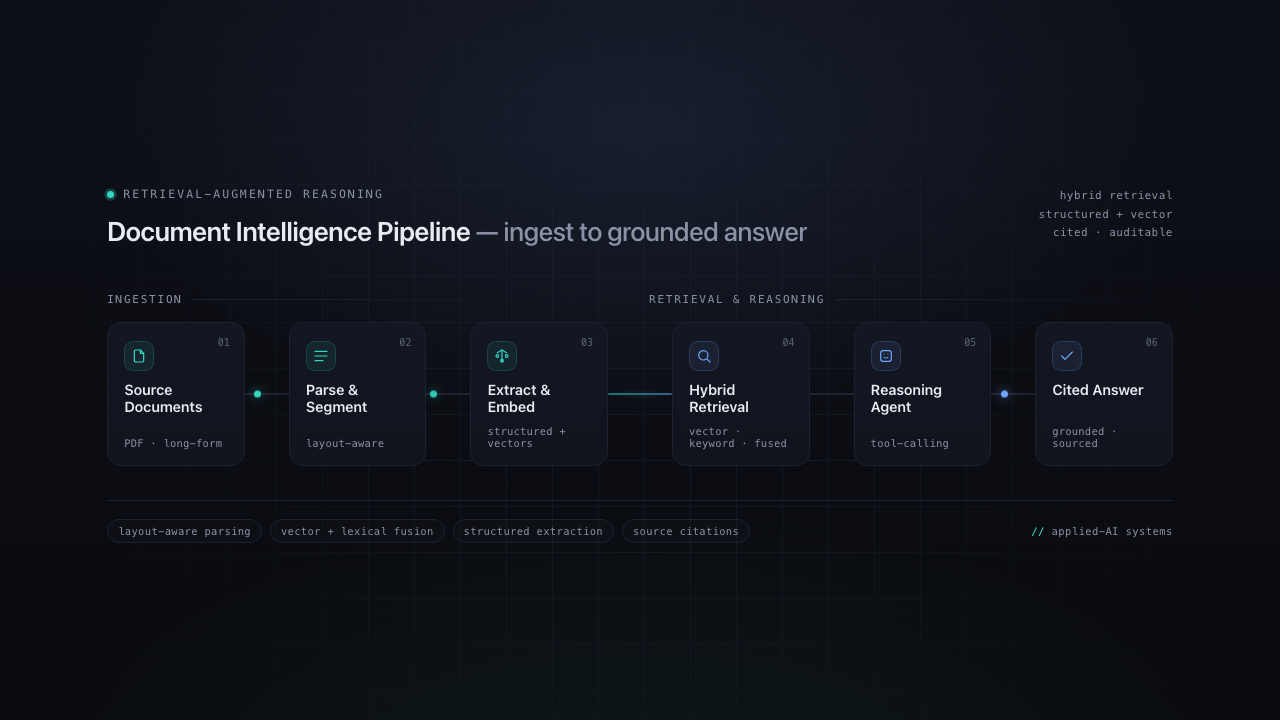
Task: Click step number 04
Action: [789, 343]
